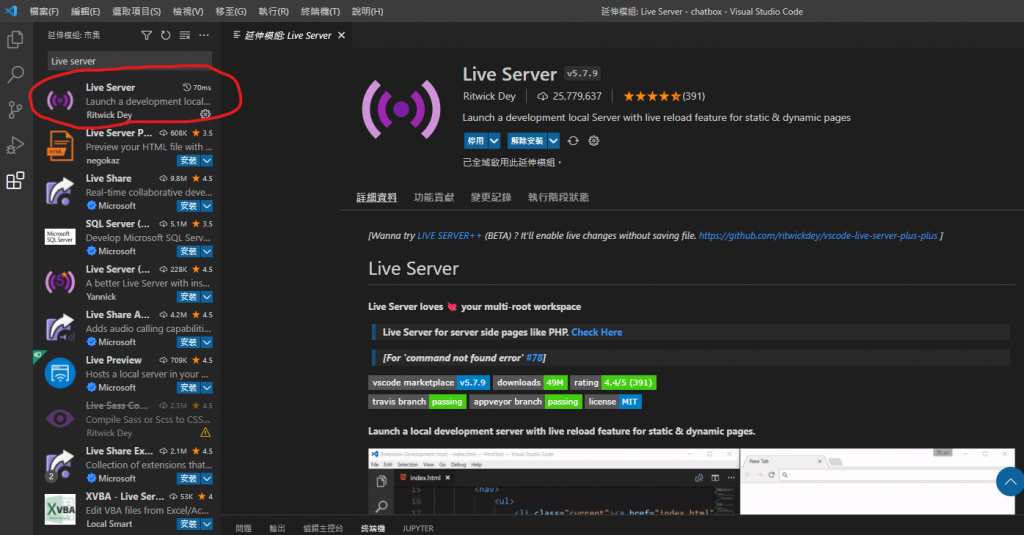Click the sync icon beside the uninstall button
The width and height of the screenshot is (1024, 535).
tap(573, 140)
